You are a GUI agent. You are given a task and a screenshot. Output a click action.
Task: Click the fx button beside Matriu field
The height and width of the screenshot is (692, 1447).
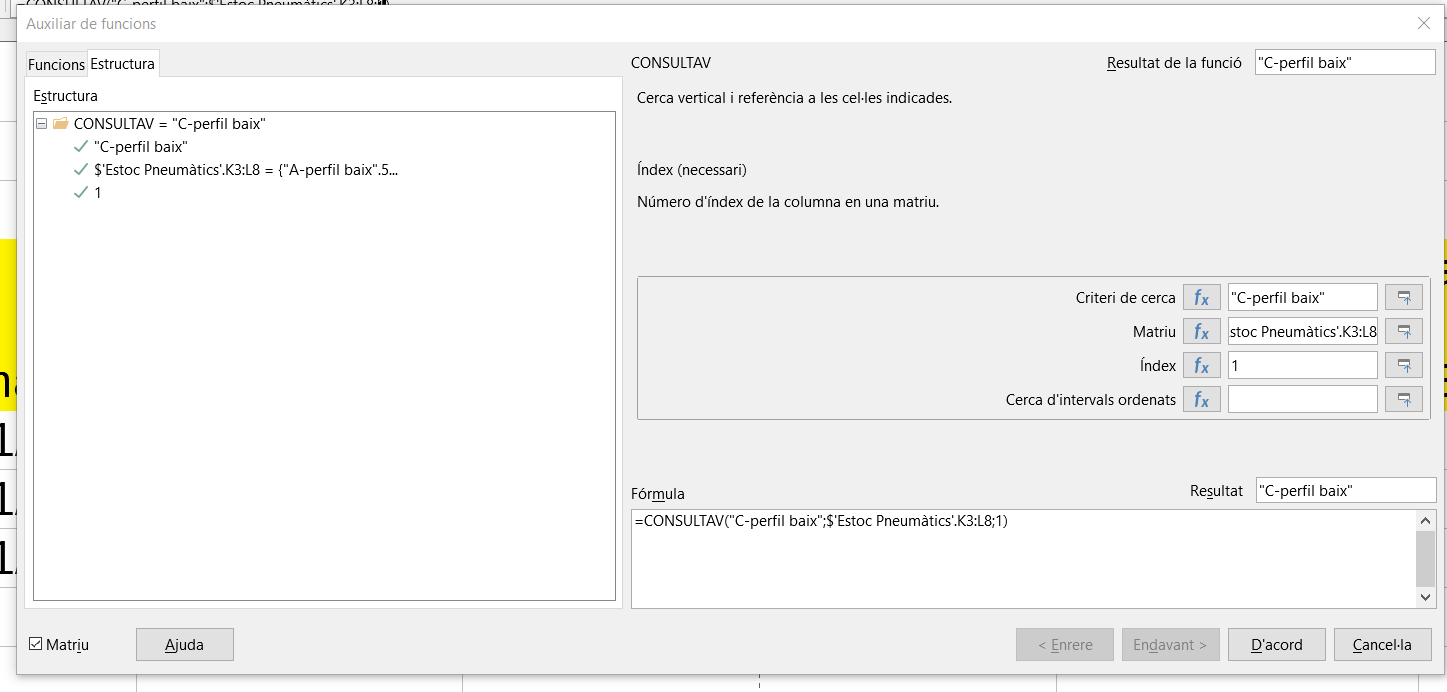[1201, 331]
